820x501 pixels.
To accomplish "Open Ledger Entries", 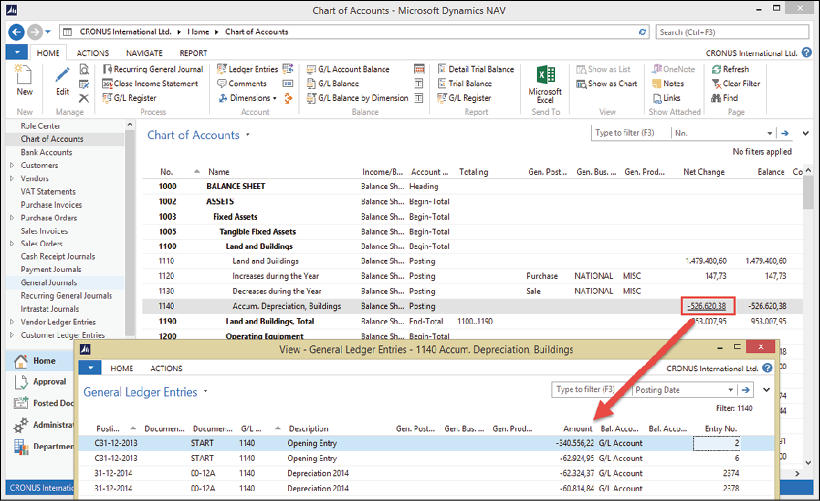I will tap(247, 69).
